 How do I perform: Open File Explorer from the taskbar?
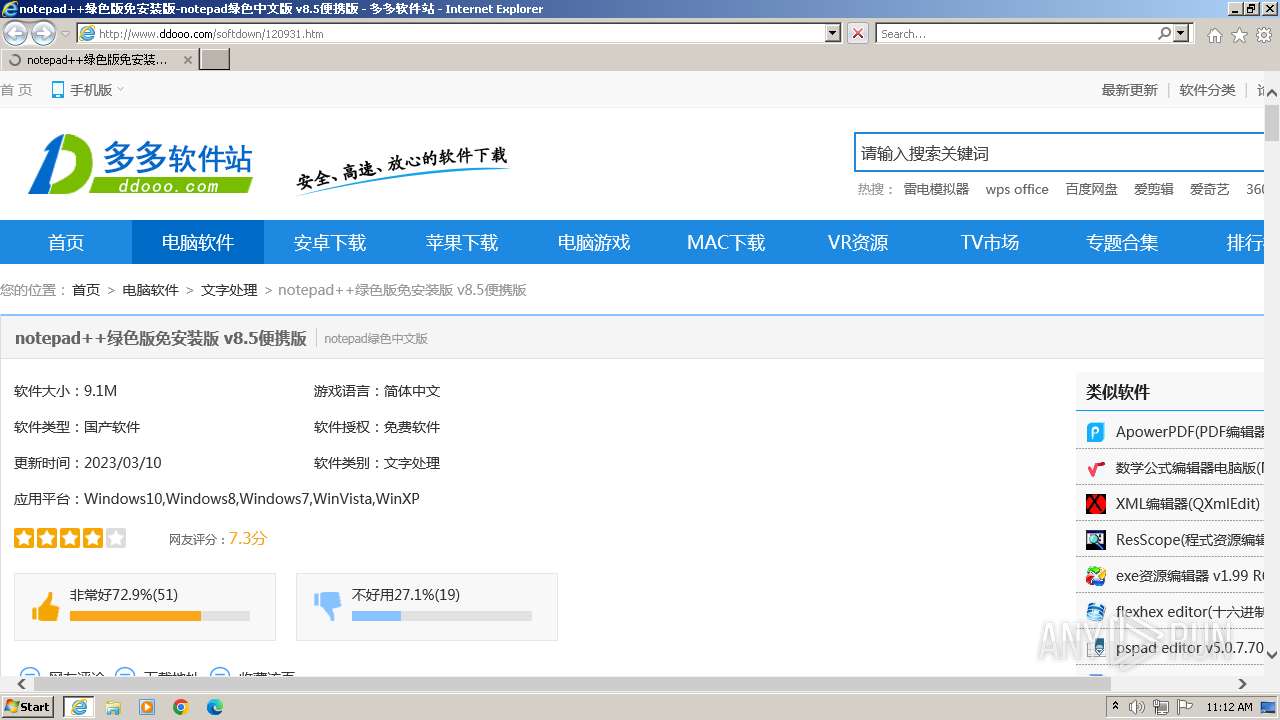(x=113, y=707)
